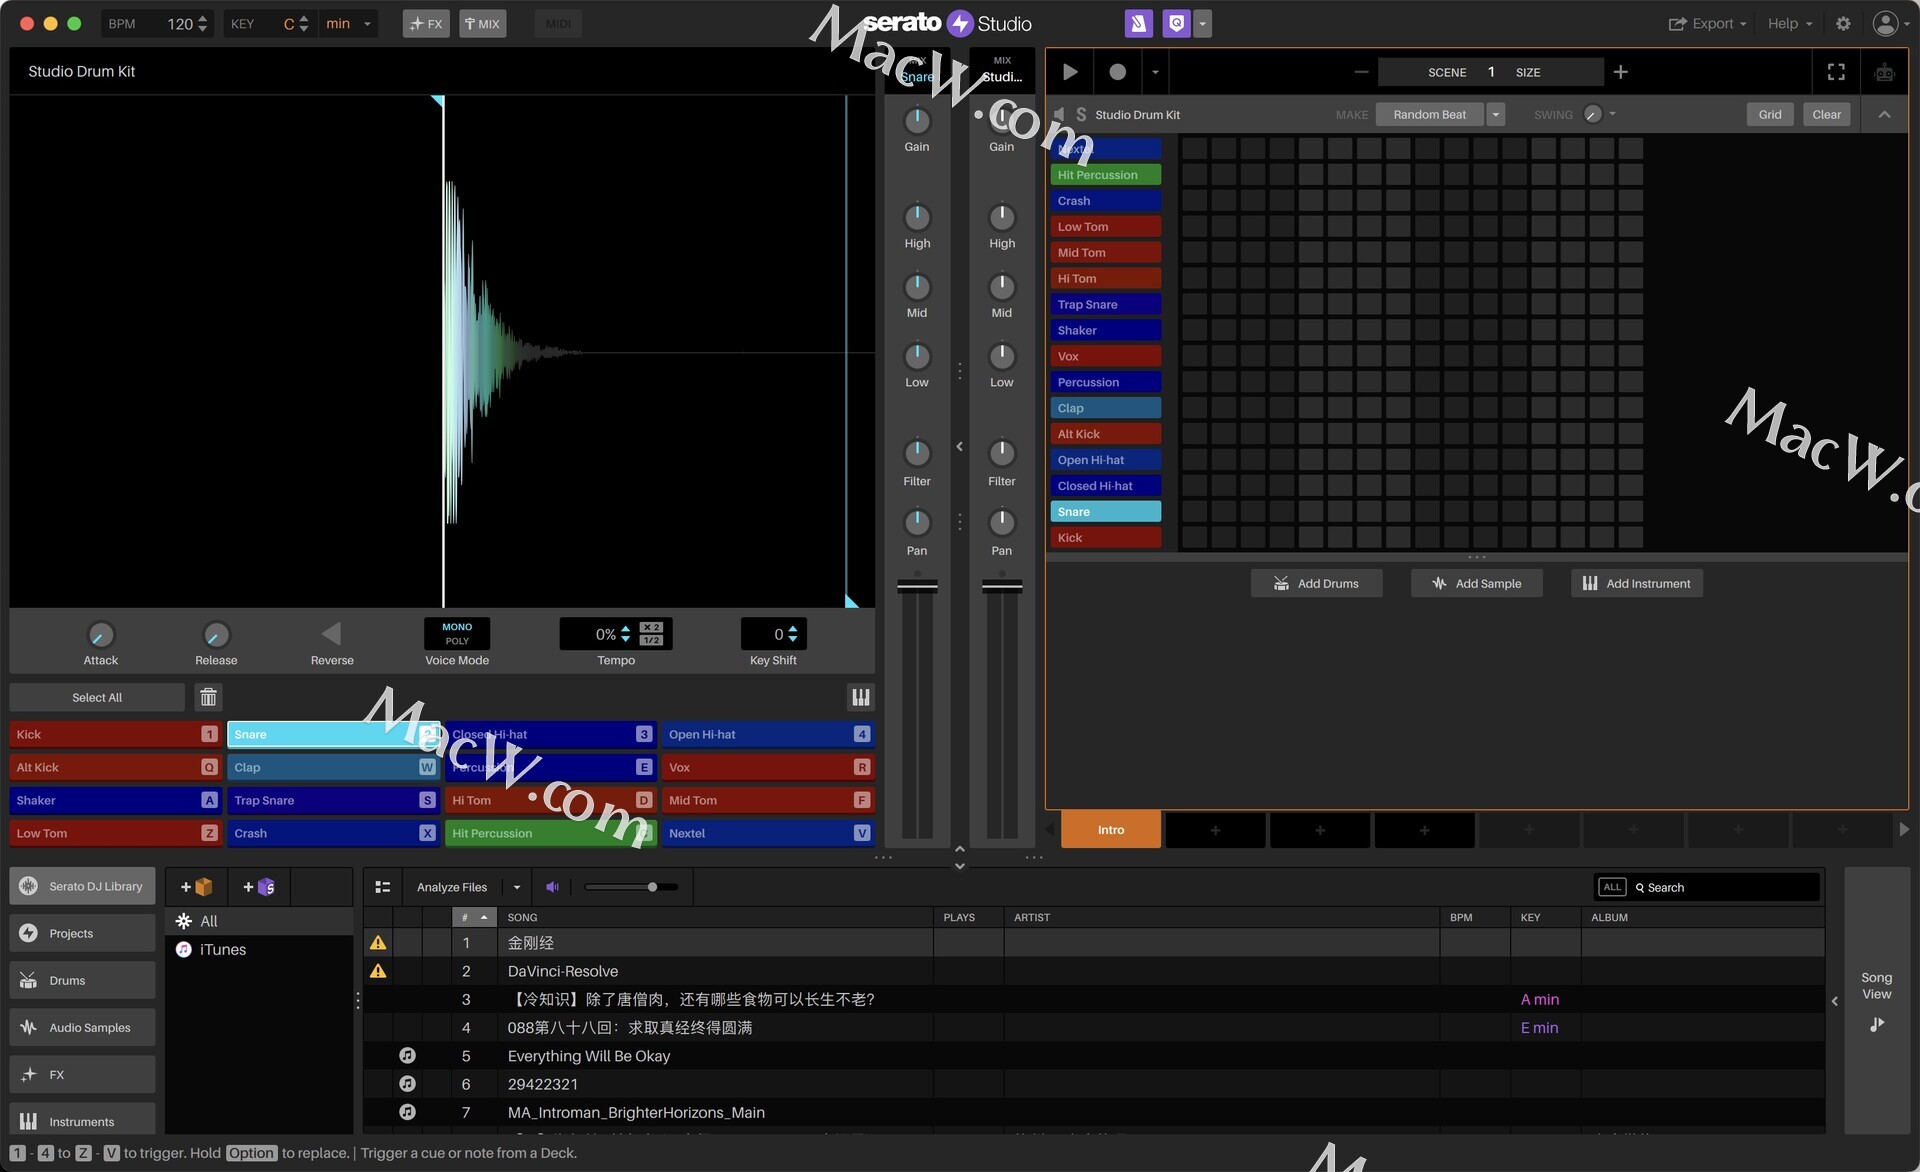Open the Audio Samples tab

[82, 1027]
